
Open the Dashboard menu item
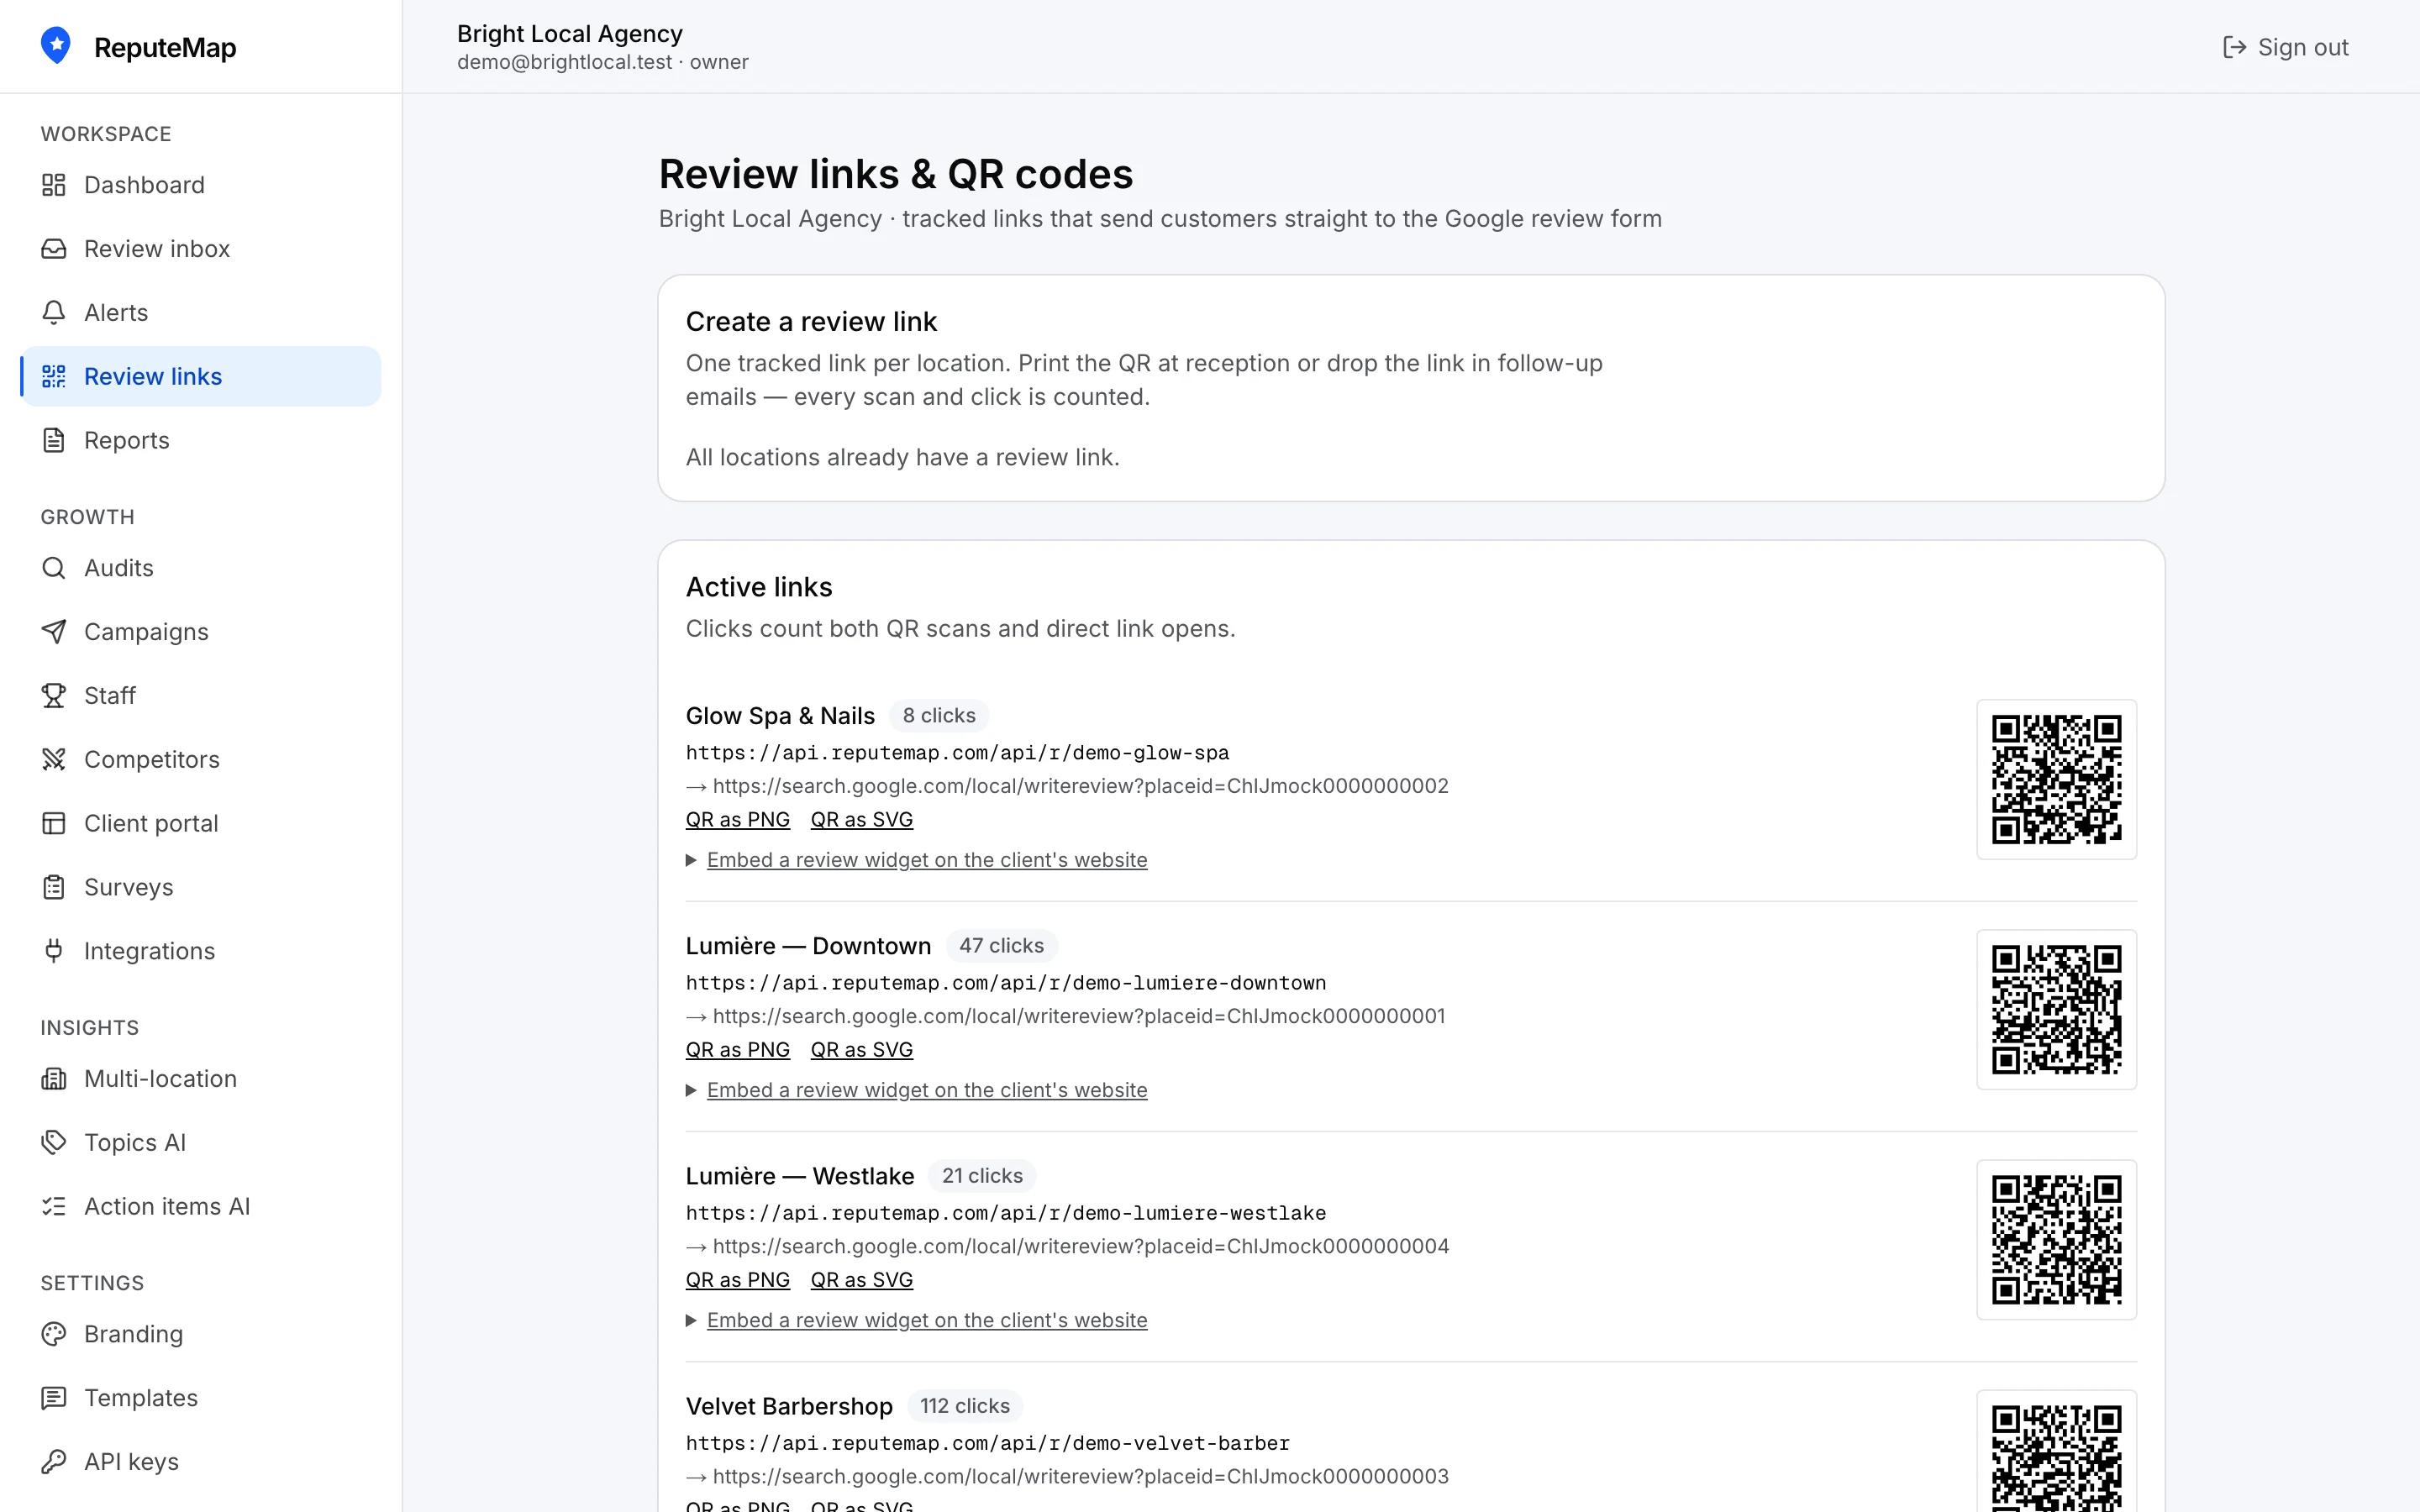[201, 185]
